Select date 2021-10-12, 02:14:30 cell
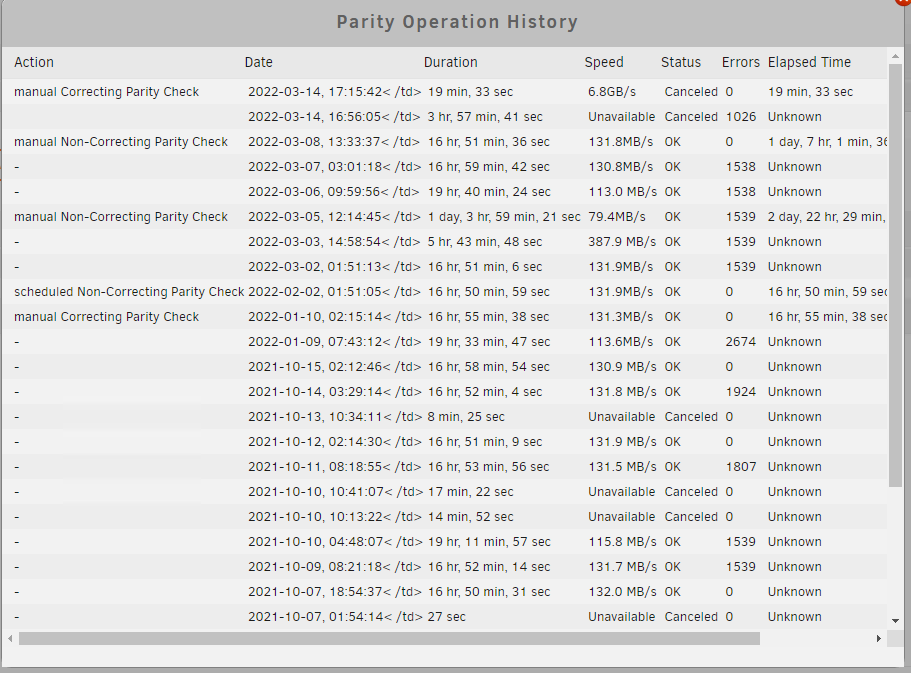 [334, 442]
